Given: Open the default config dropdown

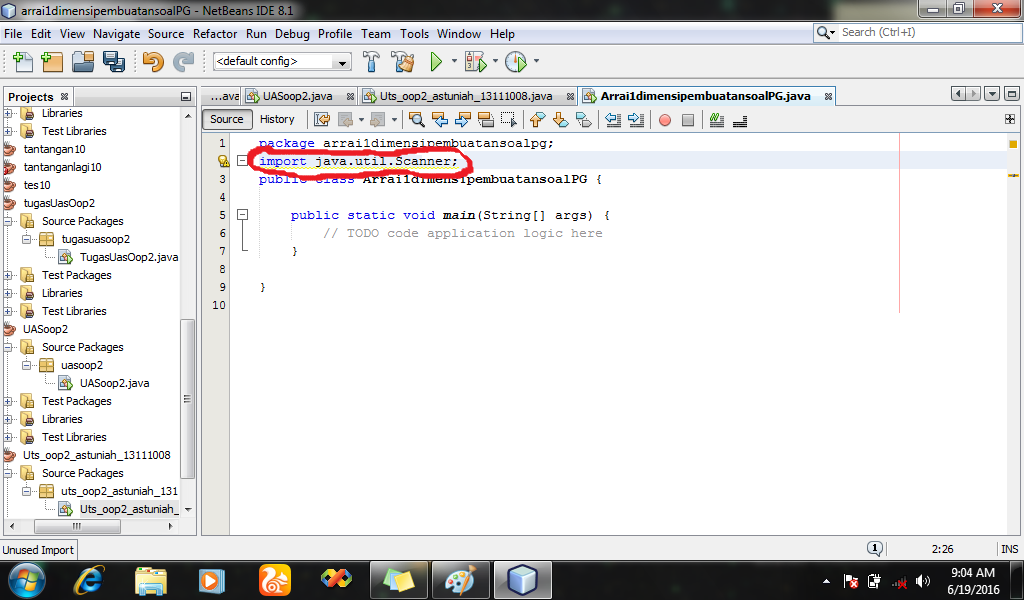Looking at the screenshot, I should coord(343,61).
